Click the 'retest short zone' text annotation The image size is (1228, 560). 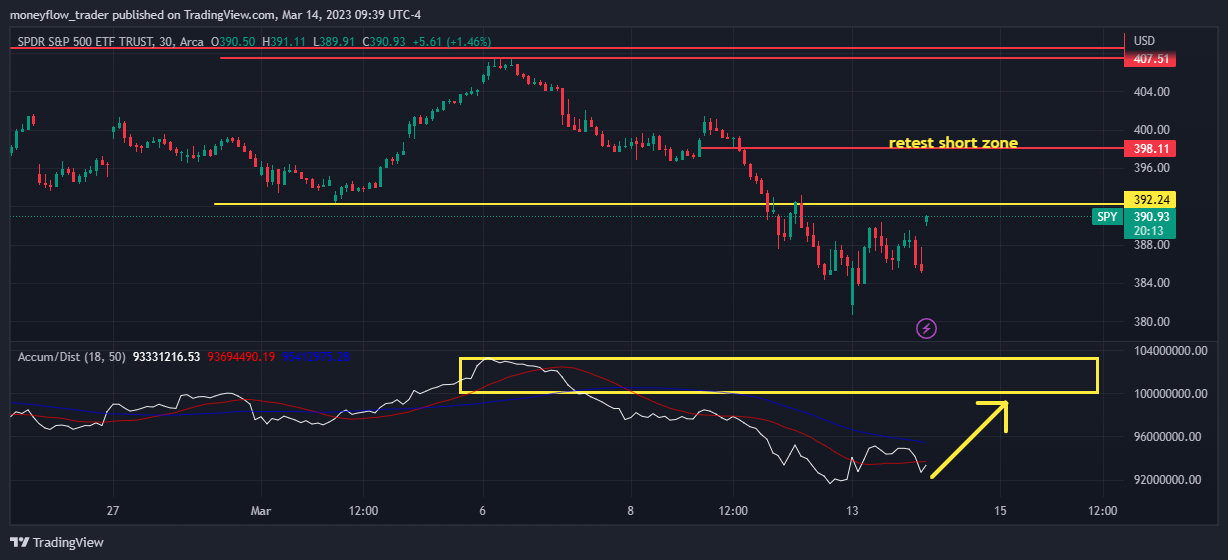click(x=953, y=143)
